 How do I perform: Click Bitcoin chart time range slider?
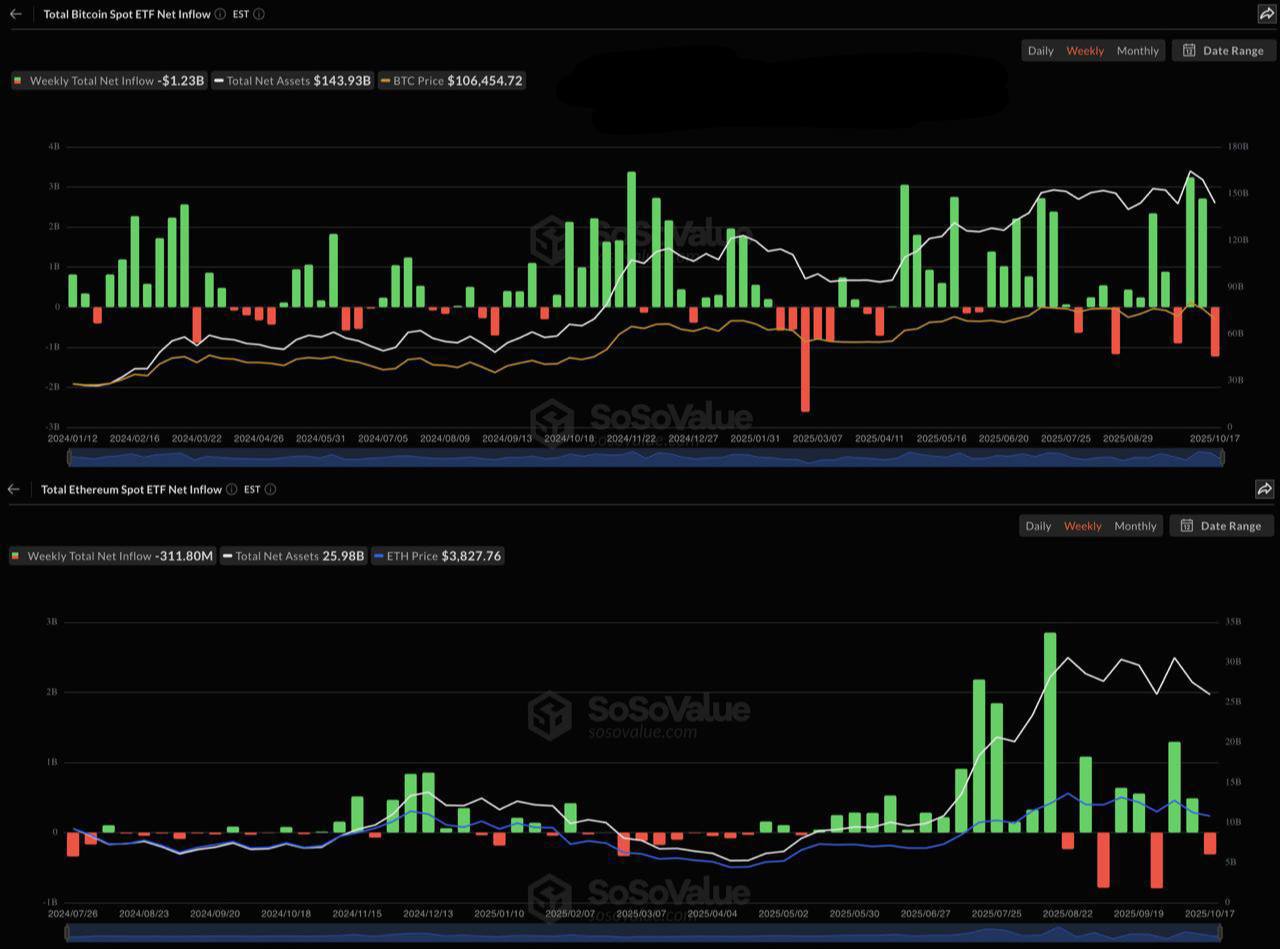click(x=645, y=458)
